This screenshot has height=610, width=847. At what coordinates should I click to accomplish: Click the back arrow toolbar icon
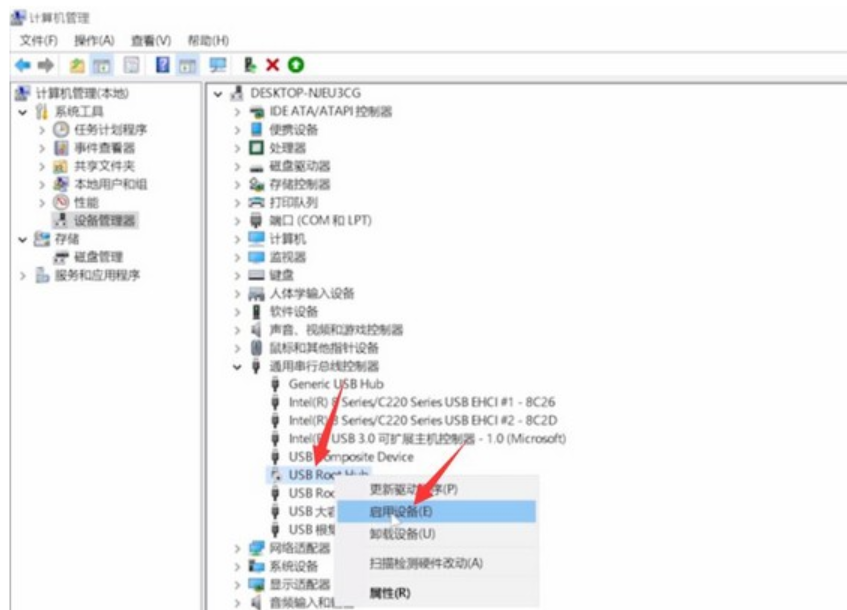click(x=22, y=65)
